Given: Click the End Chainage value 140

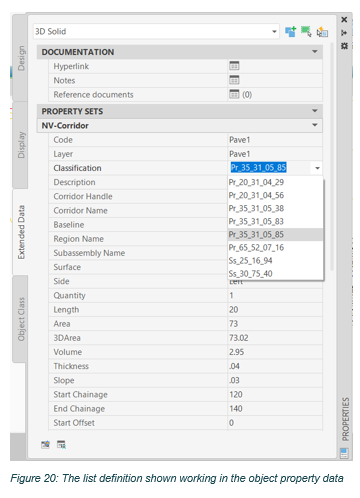Looking at the screenshot, I should 236,409.
